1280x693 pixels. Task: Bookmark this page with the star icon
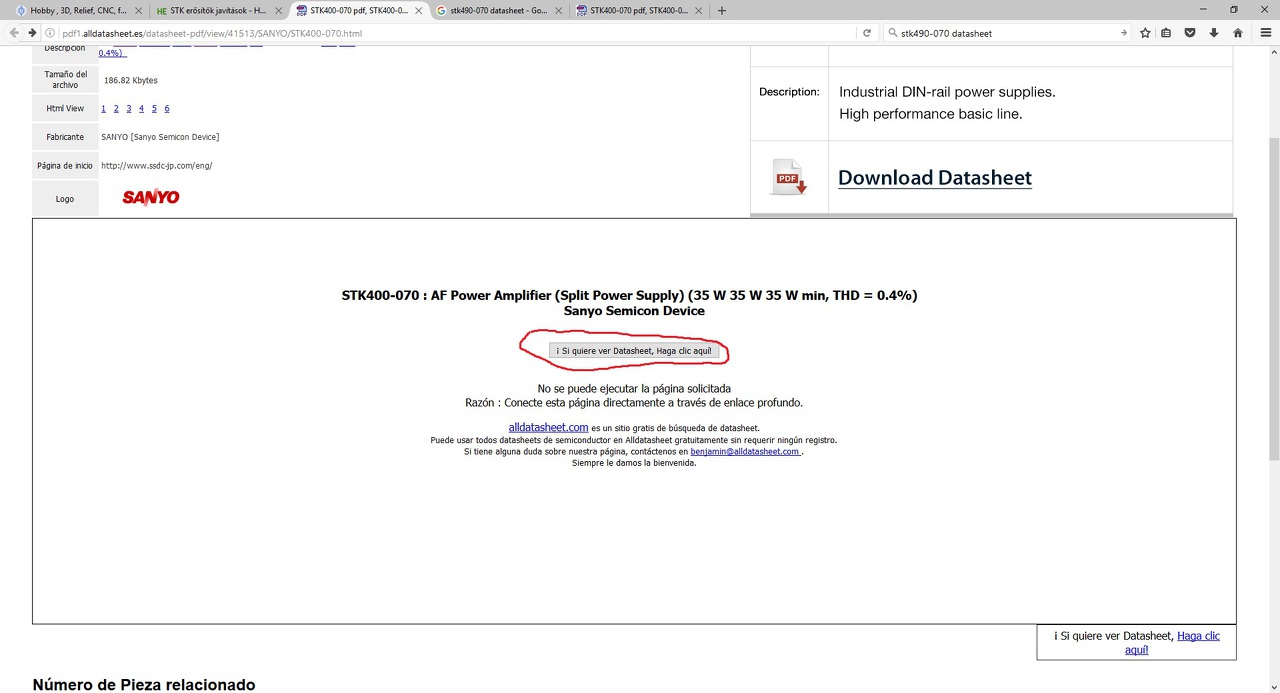tap(1146, 33)
